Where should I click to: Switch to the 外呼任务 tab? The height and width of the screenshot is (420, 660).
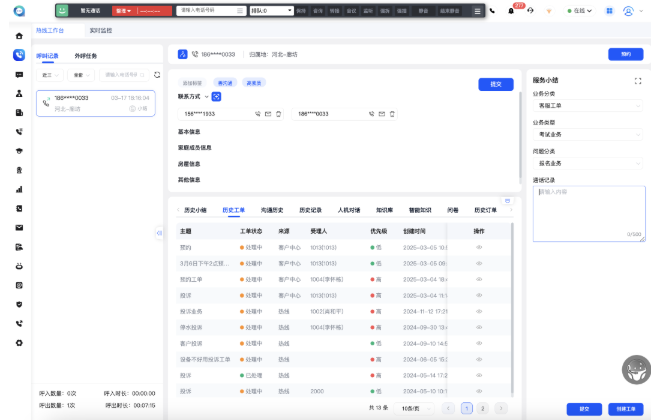click(87, 56)
